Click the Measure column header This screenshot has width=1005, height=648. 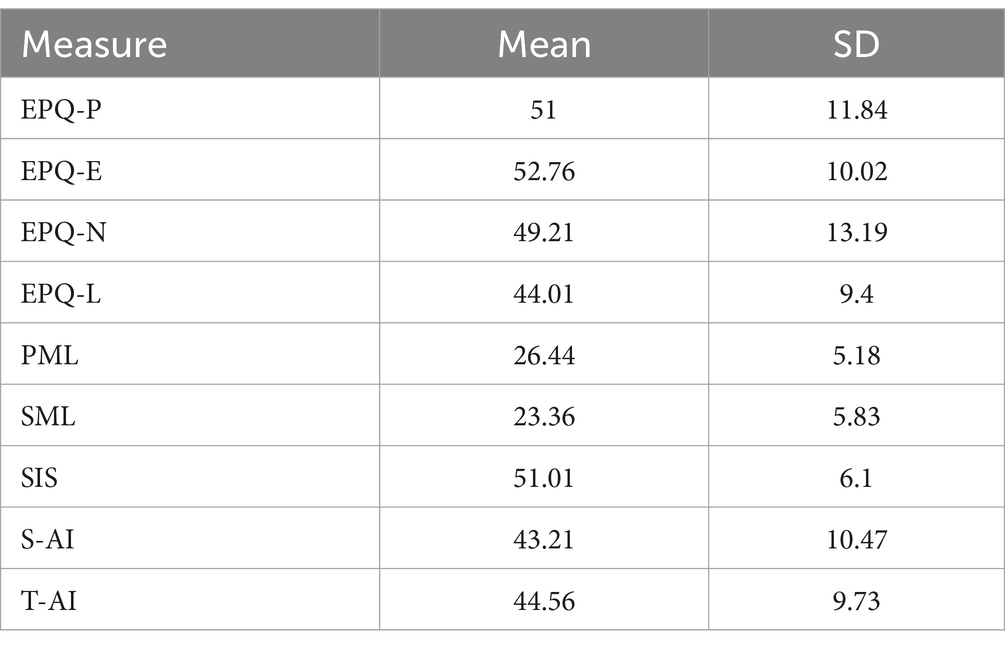pos(94,45)
